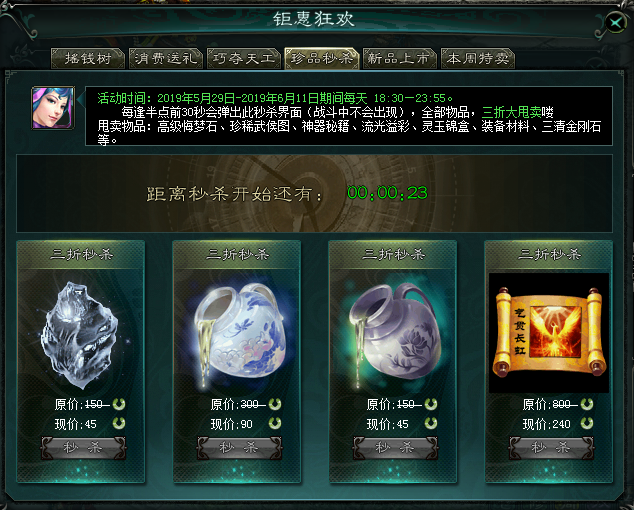Close the 钜惠狂欢 window

coord(616,23)
